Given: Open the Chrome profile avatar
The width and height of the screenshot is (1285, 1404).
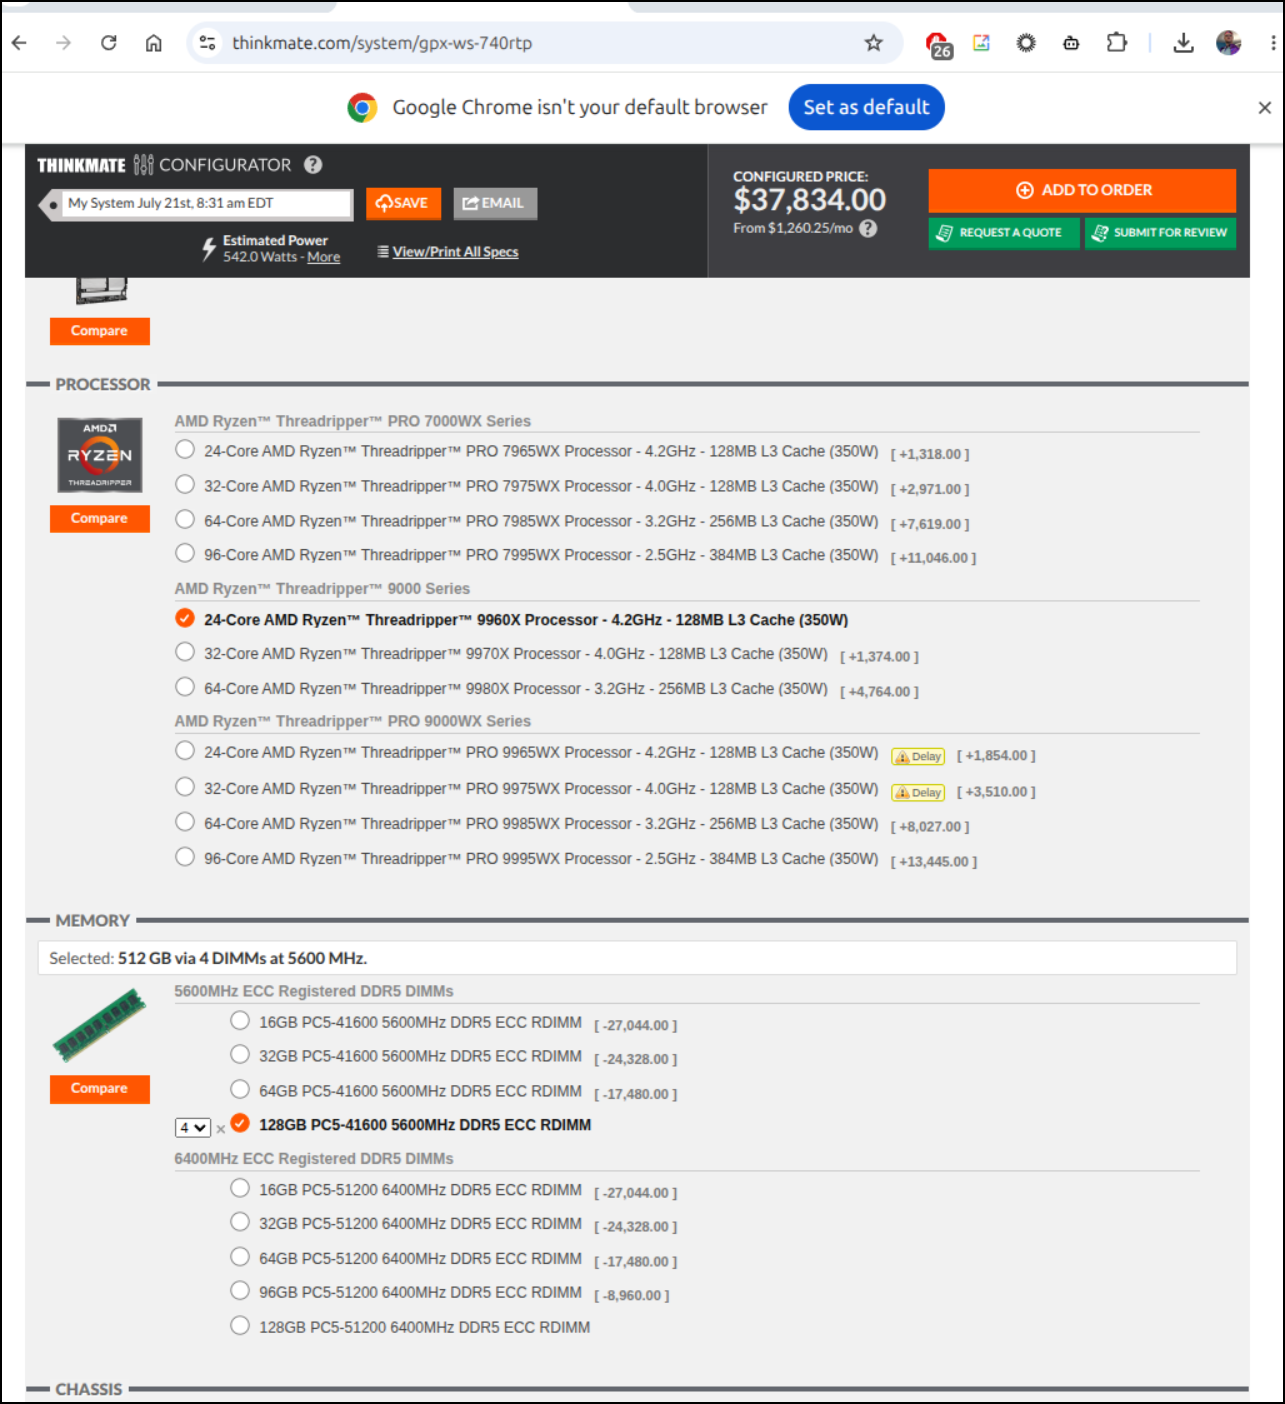Looking at the screenshot, I should tap(1228, 43).
